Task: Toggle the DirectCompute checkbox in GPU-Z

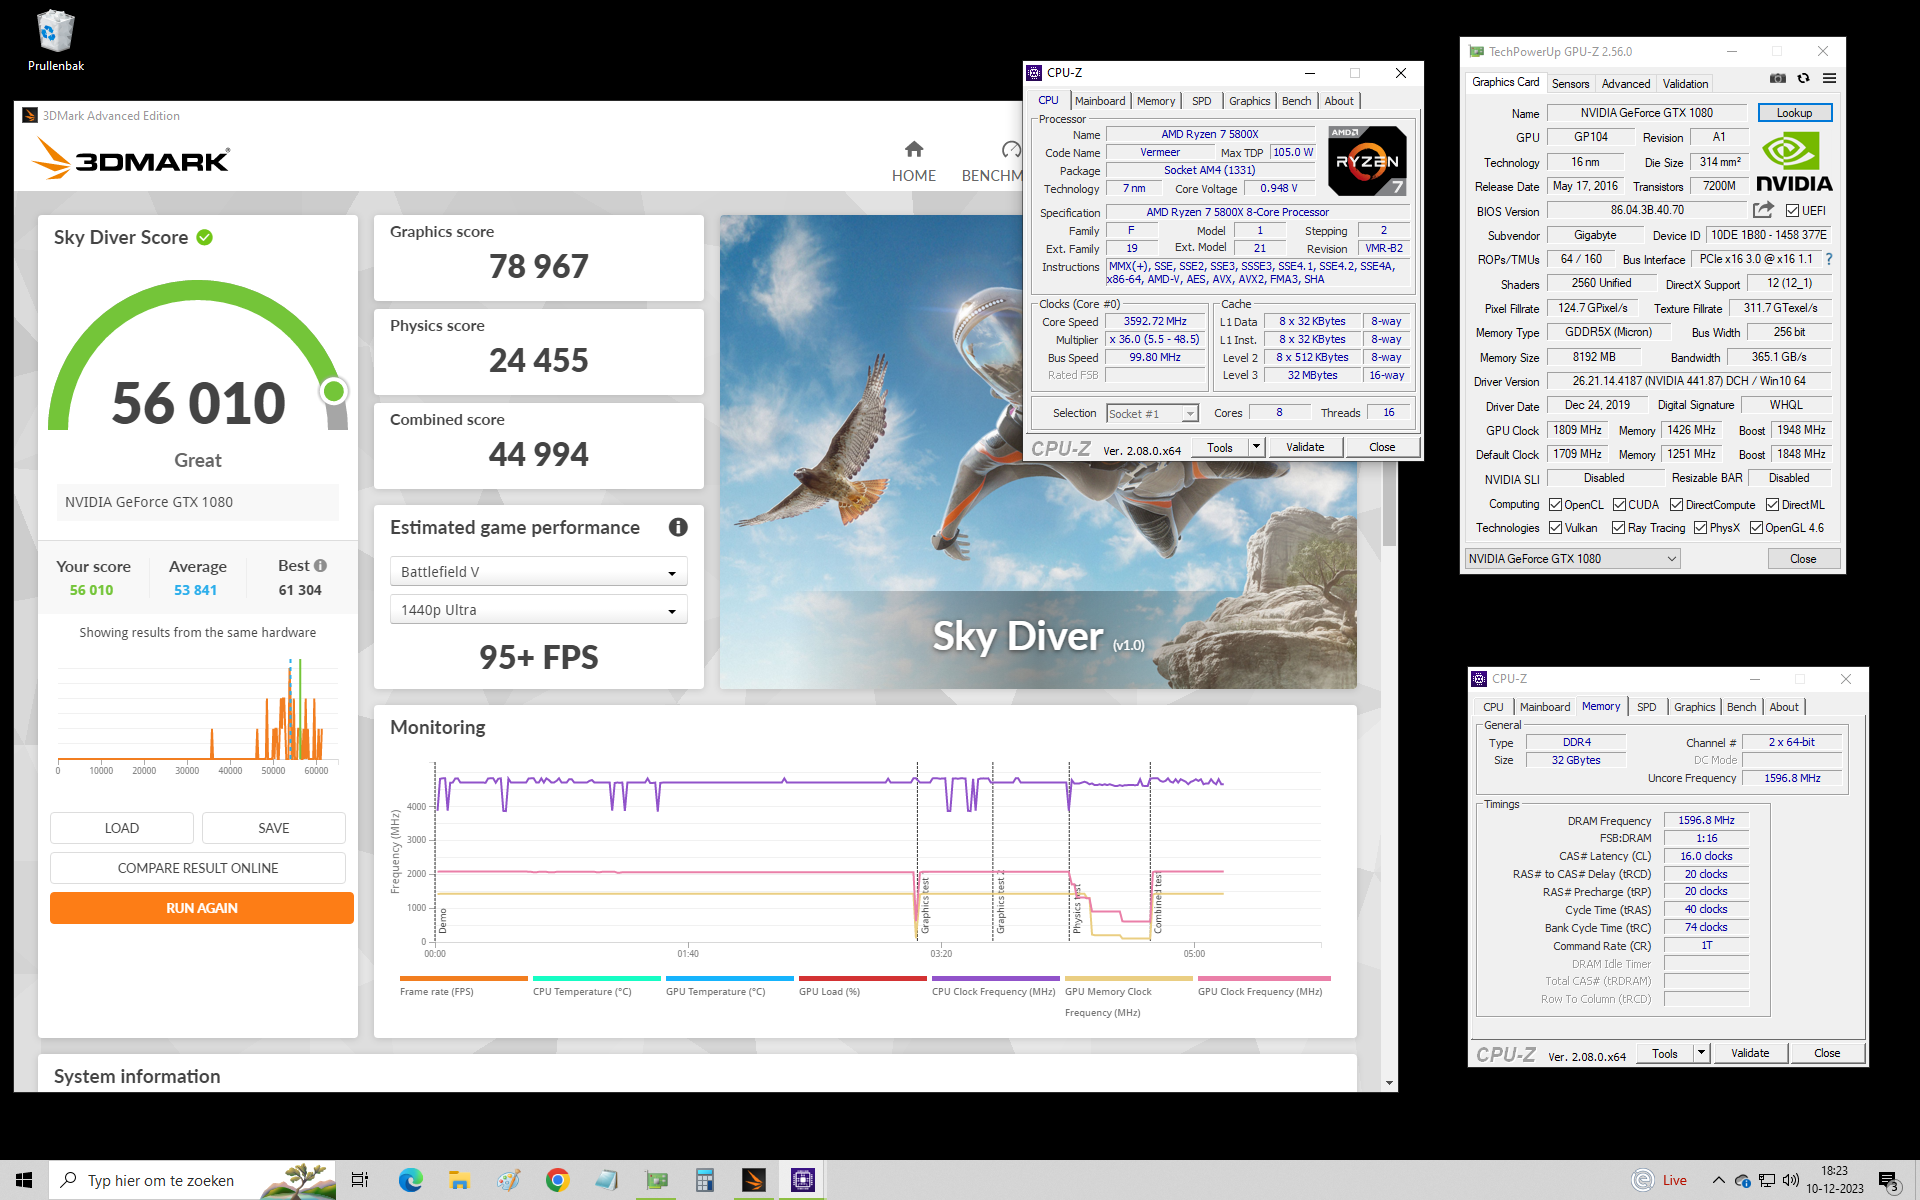Action: point(1676,505)
